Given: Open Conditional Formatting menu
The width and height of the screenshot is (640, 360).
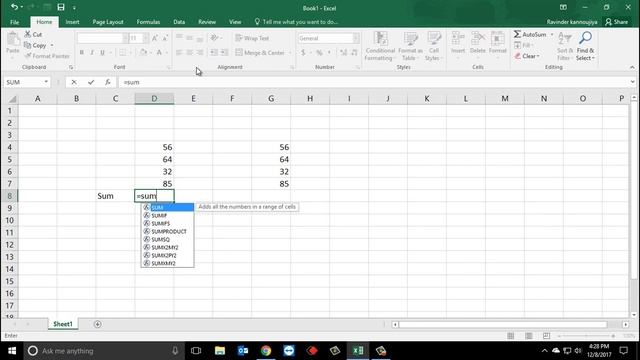Looking at the screenshot, I should click(x=380, y=46).
